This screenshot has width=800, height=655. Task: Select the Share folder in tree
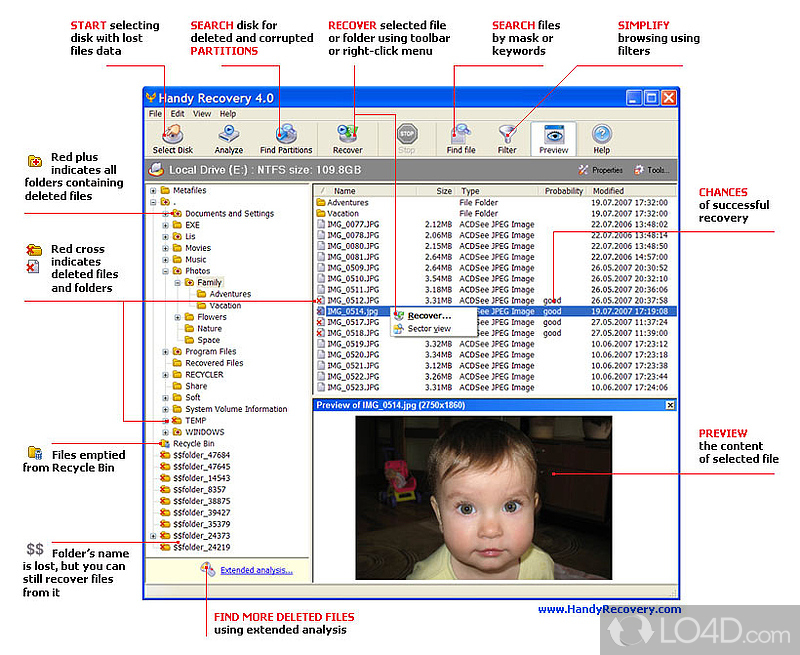click(x=196, y=386)
